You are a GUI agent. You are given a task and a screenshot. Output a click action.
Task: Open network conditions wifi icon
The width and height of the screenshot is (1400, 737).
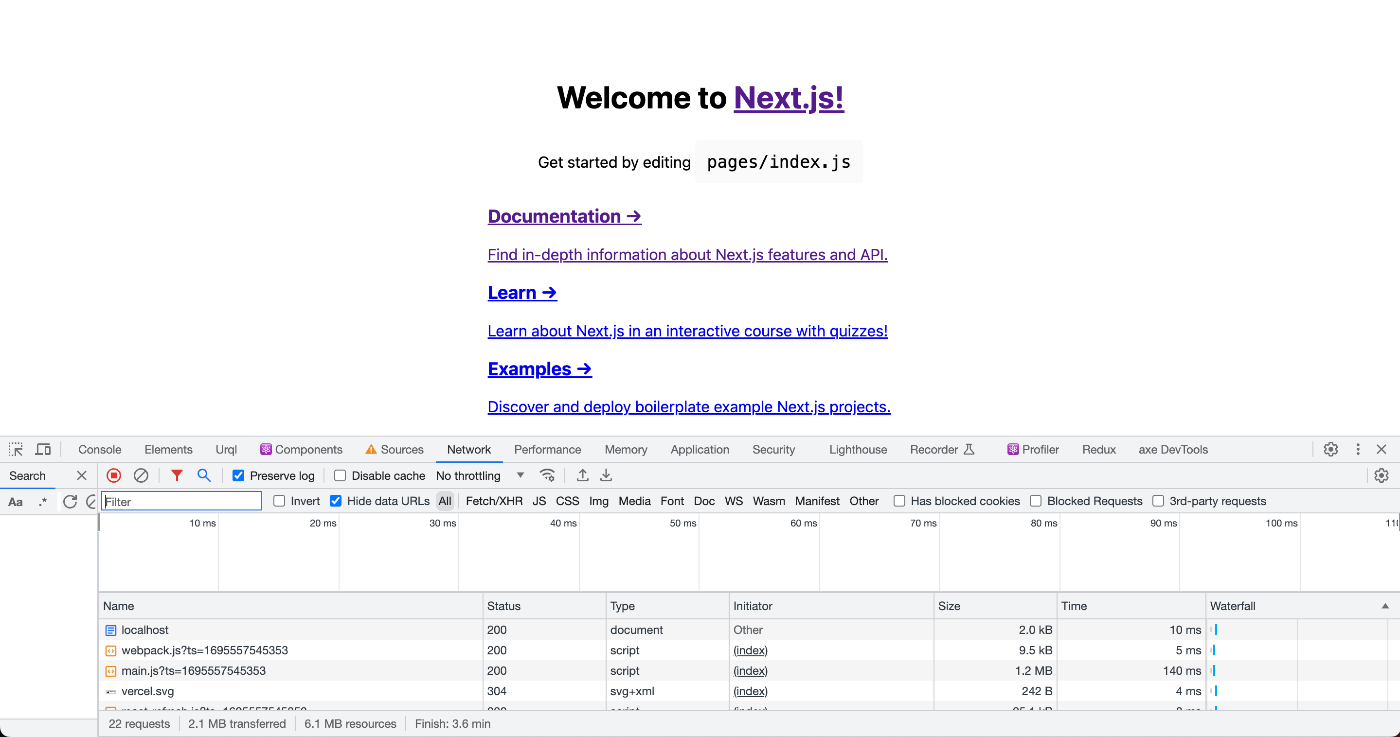click(x=547, y=475)
